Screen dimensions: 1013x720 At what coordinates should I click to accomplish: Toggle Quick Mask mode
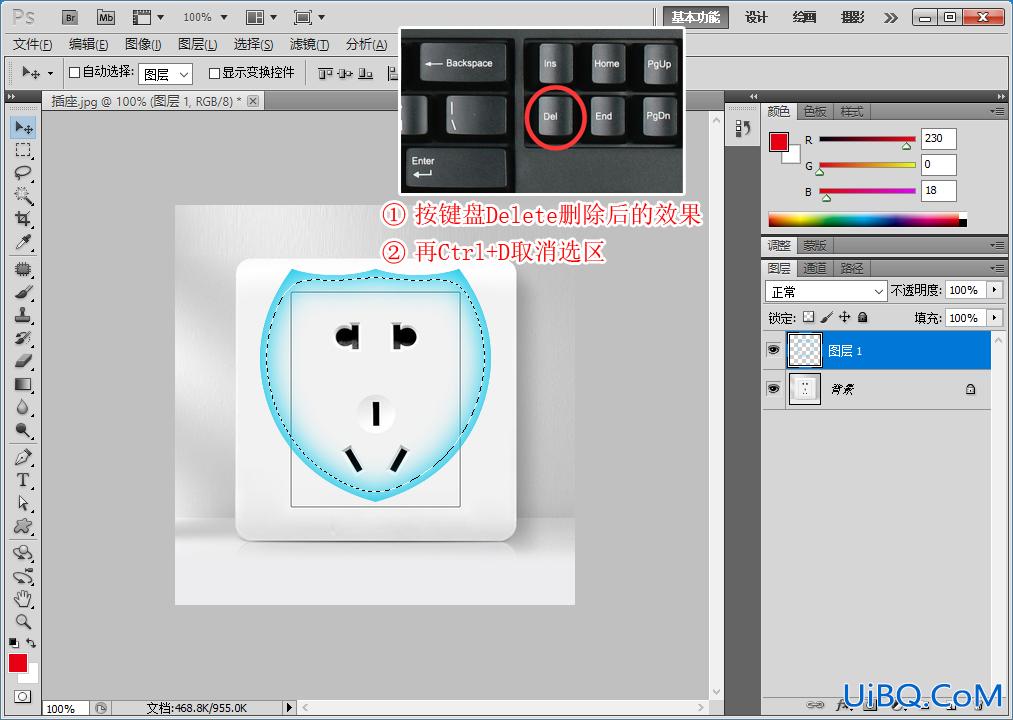[x=23, y=697]
